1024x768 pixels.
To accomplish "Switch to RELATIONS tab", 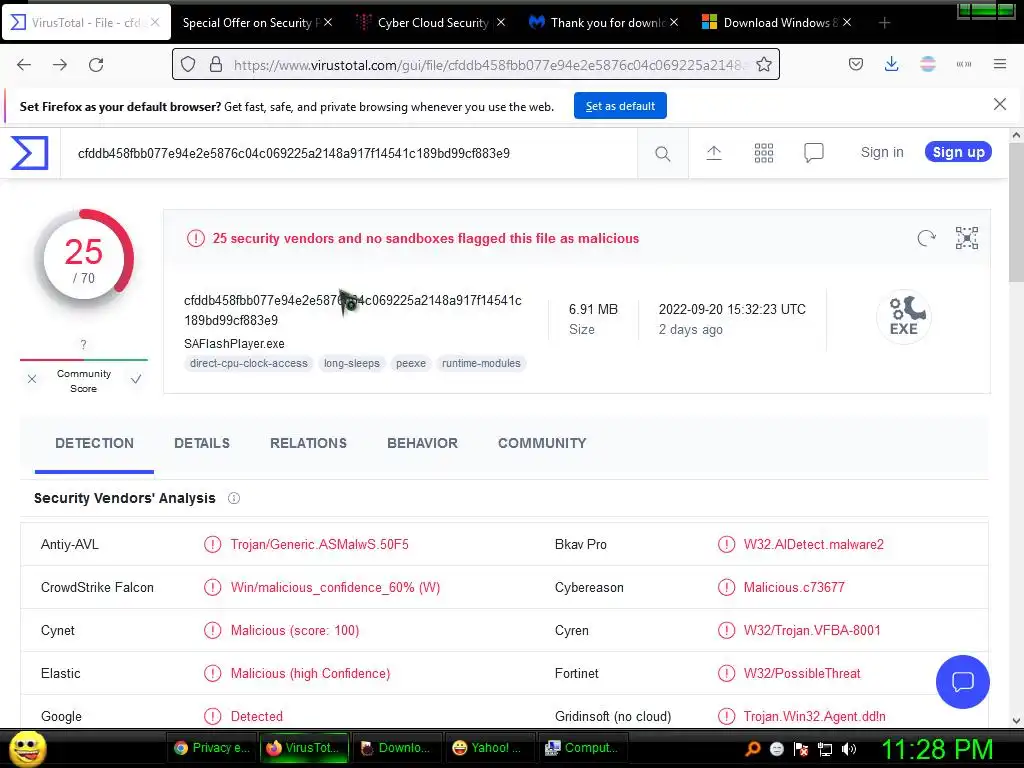I will [x=308, y=443].
